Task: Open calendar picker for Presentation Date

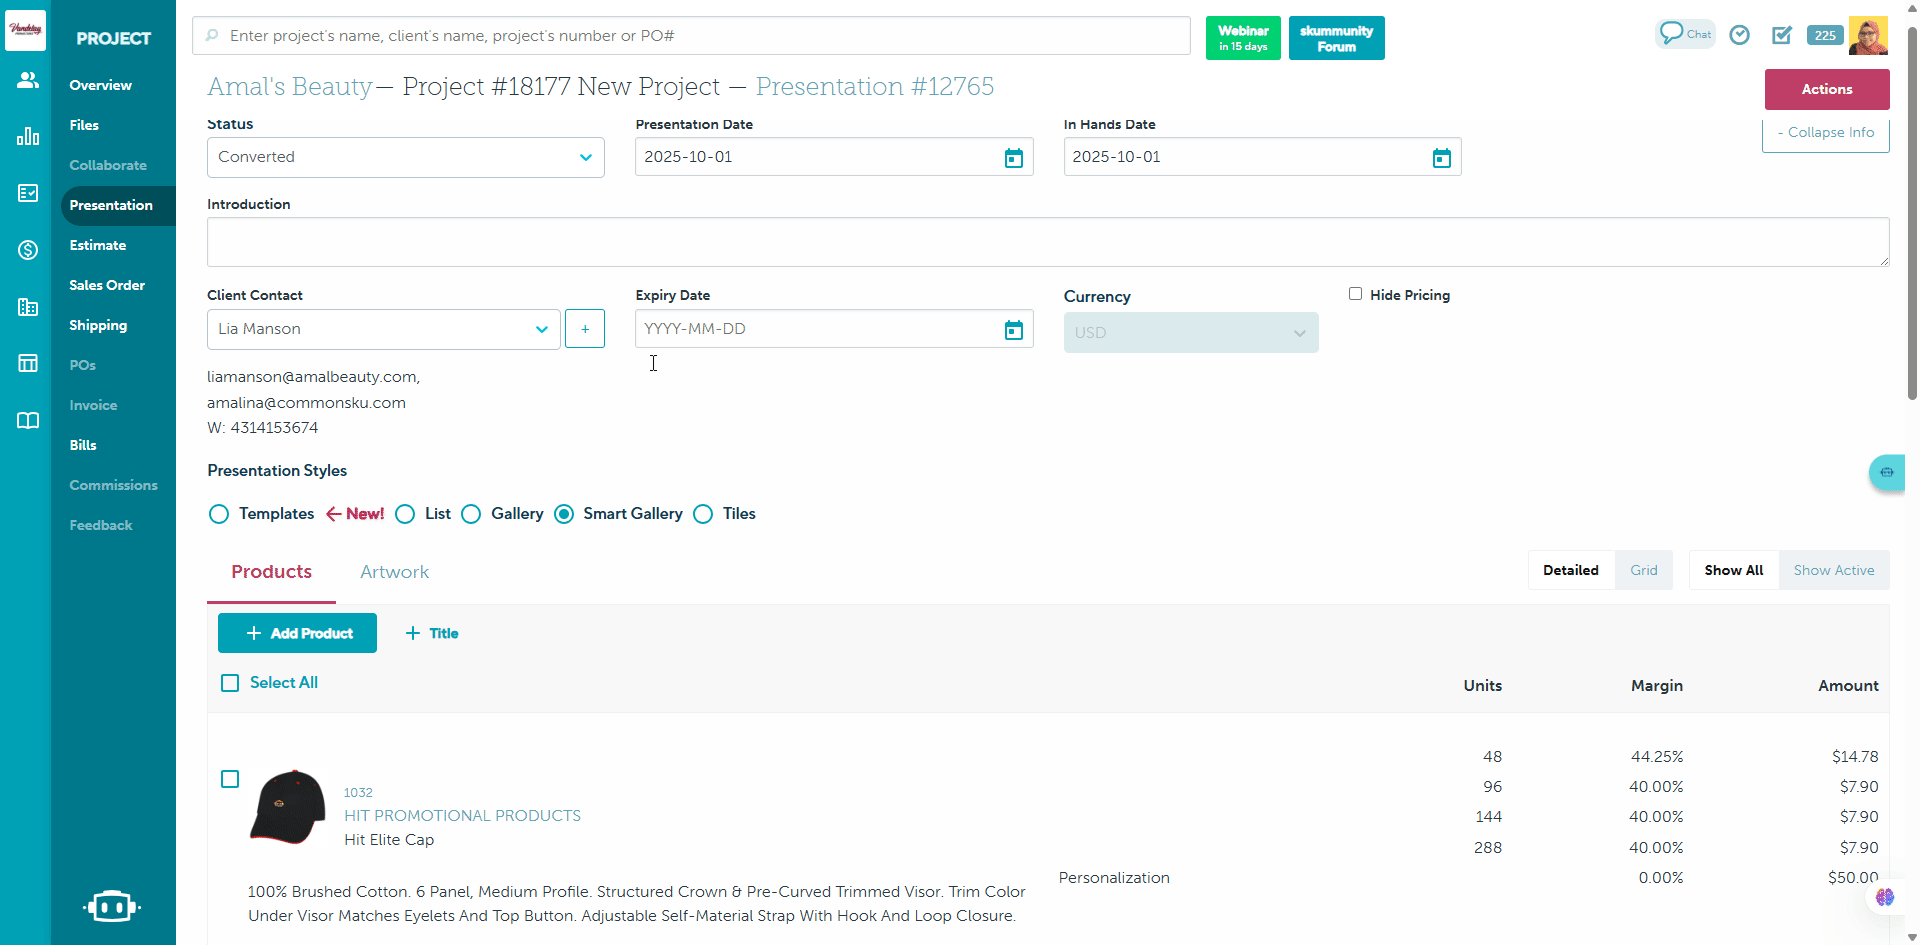Action: 1013,158
